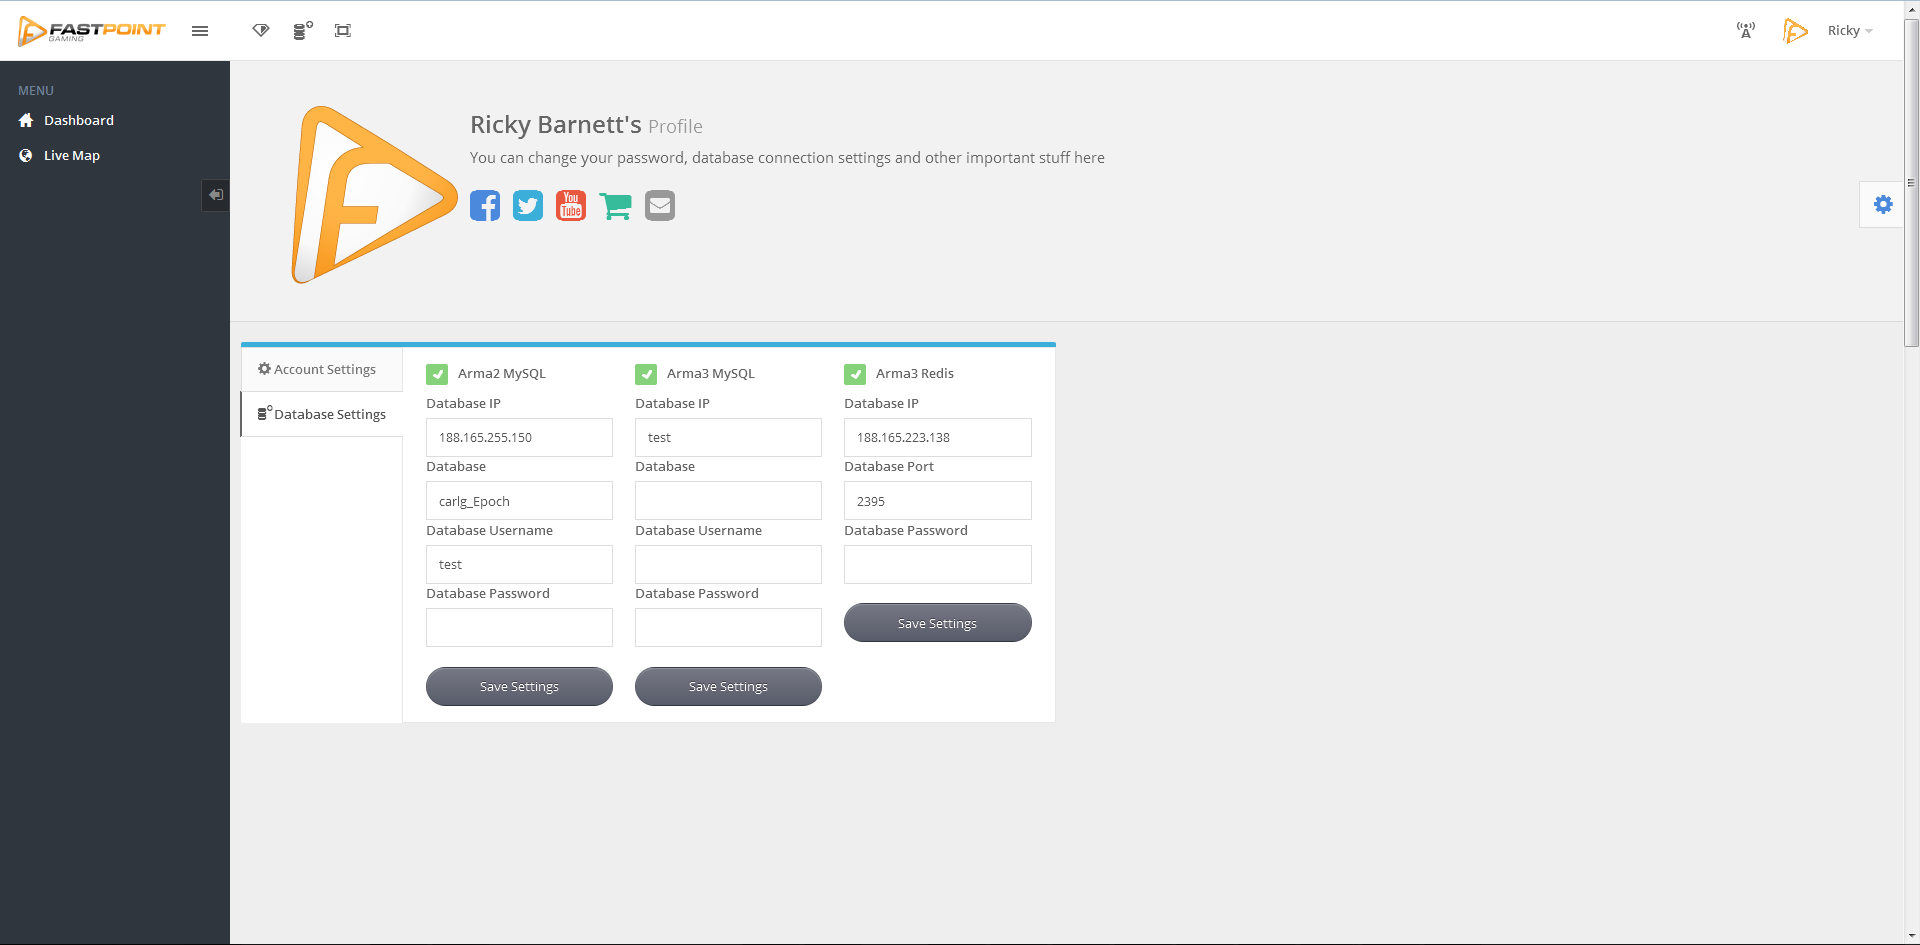Toggle the Arma2 MySQL checkbox
The image size is (1920, 945).
437,374
